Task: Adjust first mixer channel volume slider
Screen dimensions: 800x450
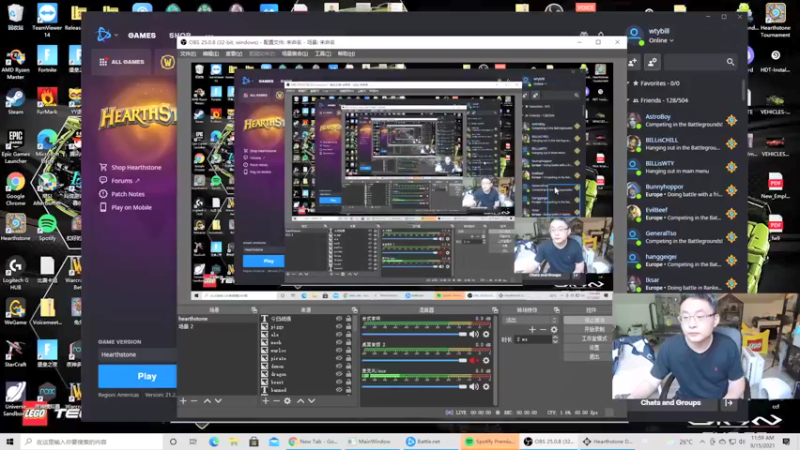Action: click(x=414, y=334)
